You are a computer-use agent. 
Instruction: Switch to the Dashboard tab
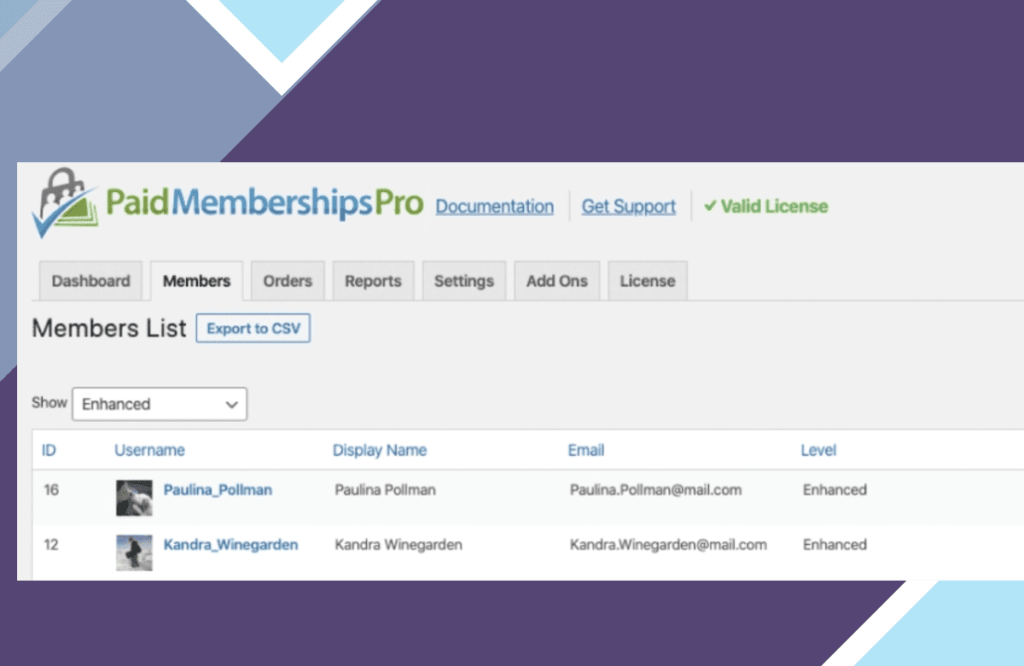(x=91, y=281)
